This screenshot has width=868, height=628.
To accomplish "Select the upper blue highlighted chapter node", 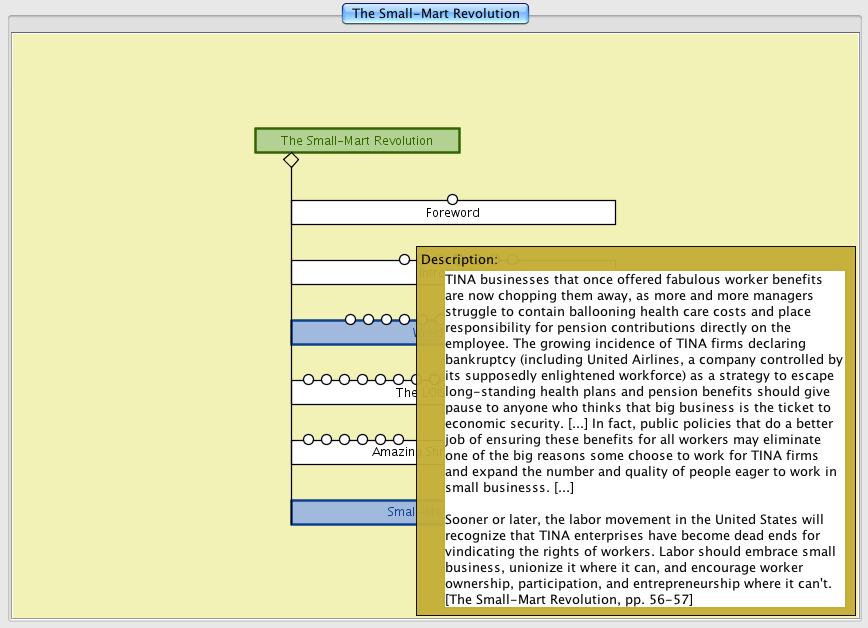I will coord(352,334).
